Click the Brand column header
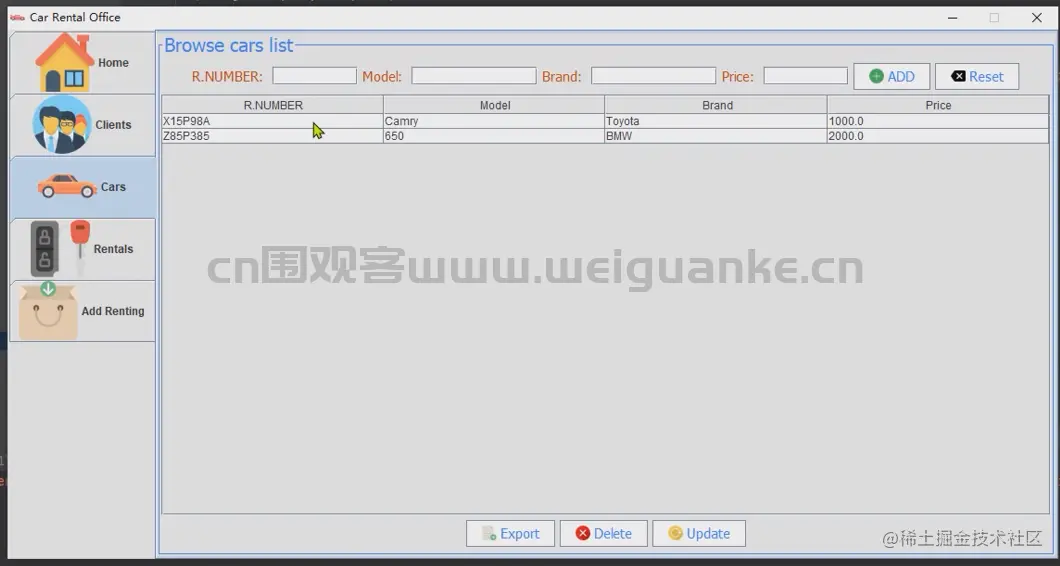Image resolution: width=1060 pixels, height=566 pixels. pos(717,105)
